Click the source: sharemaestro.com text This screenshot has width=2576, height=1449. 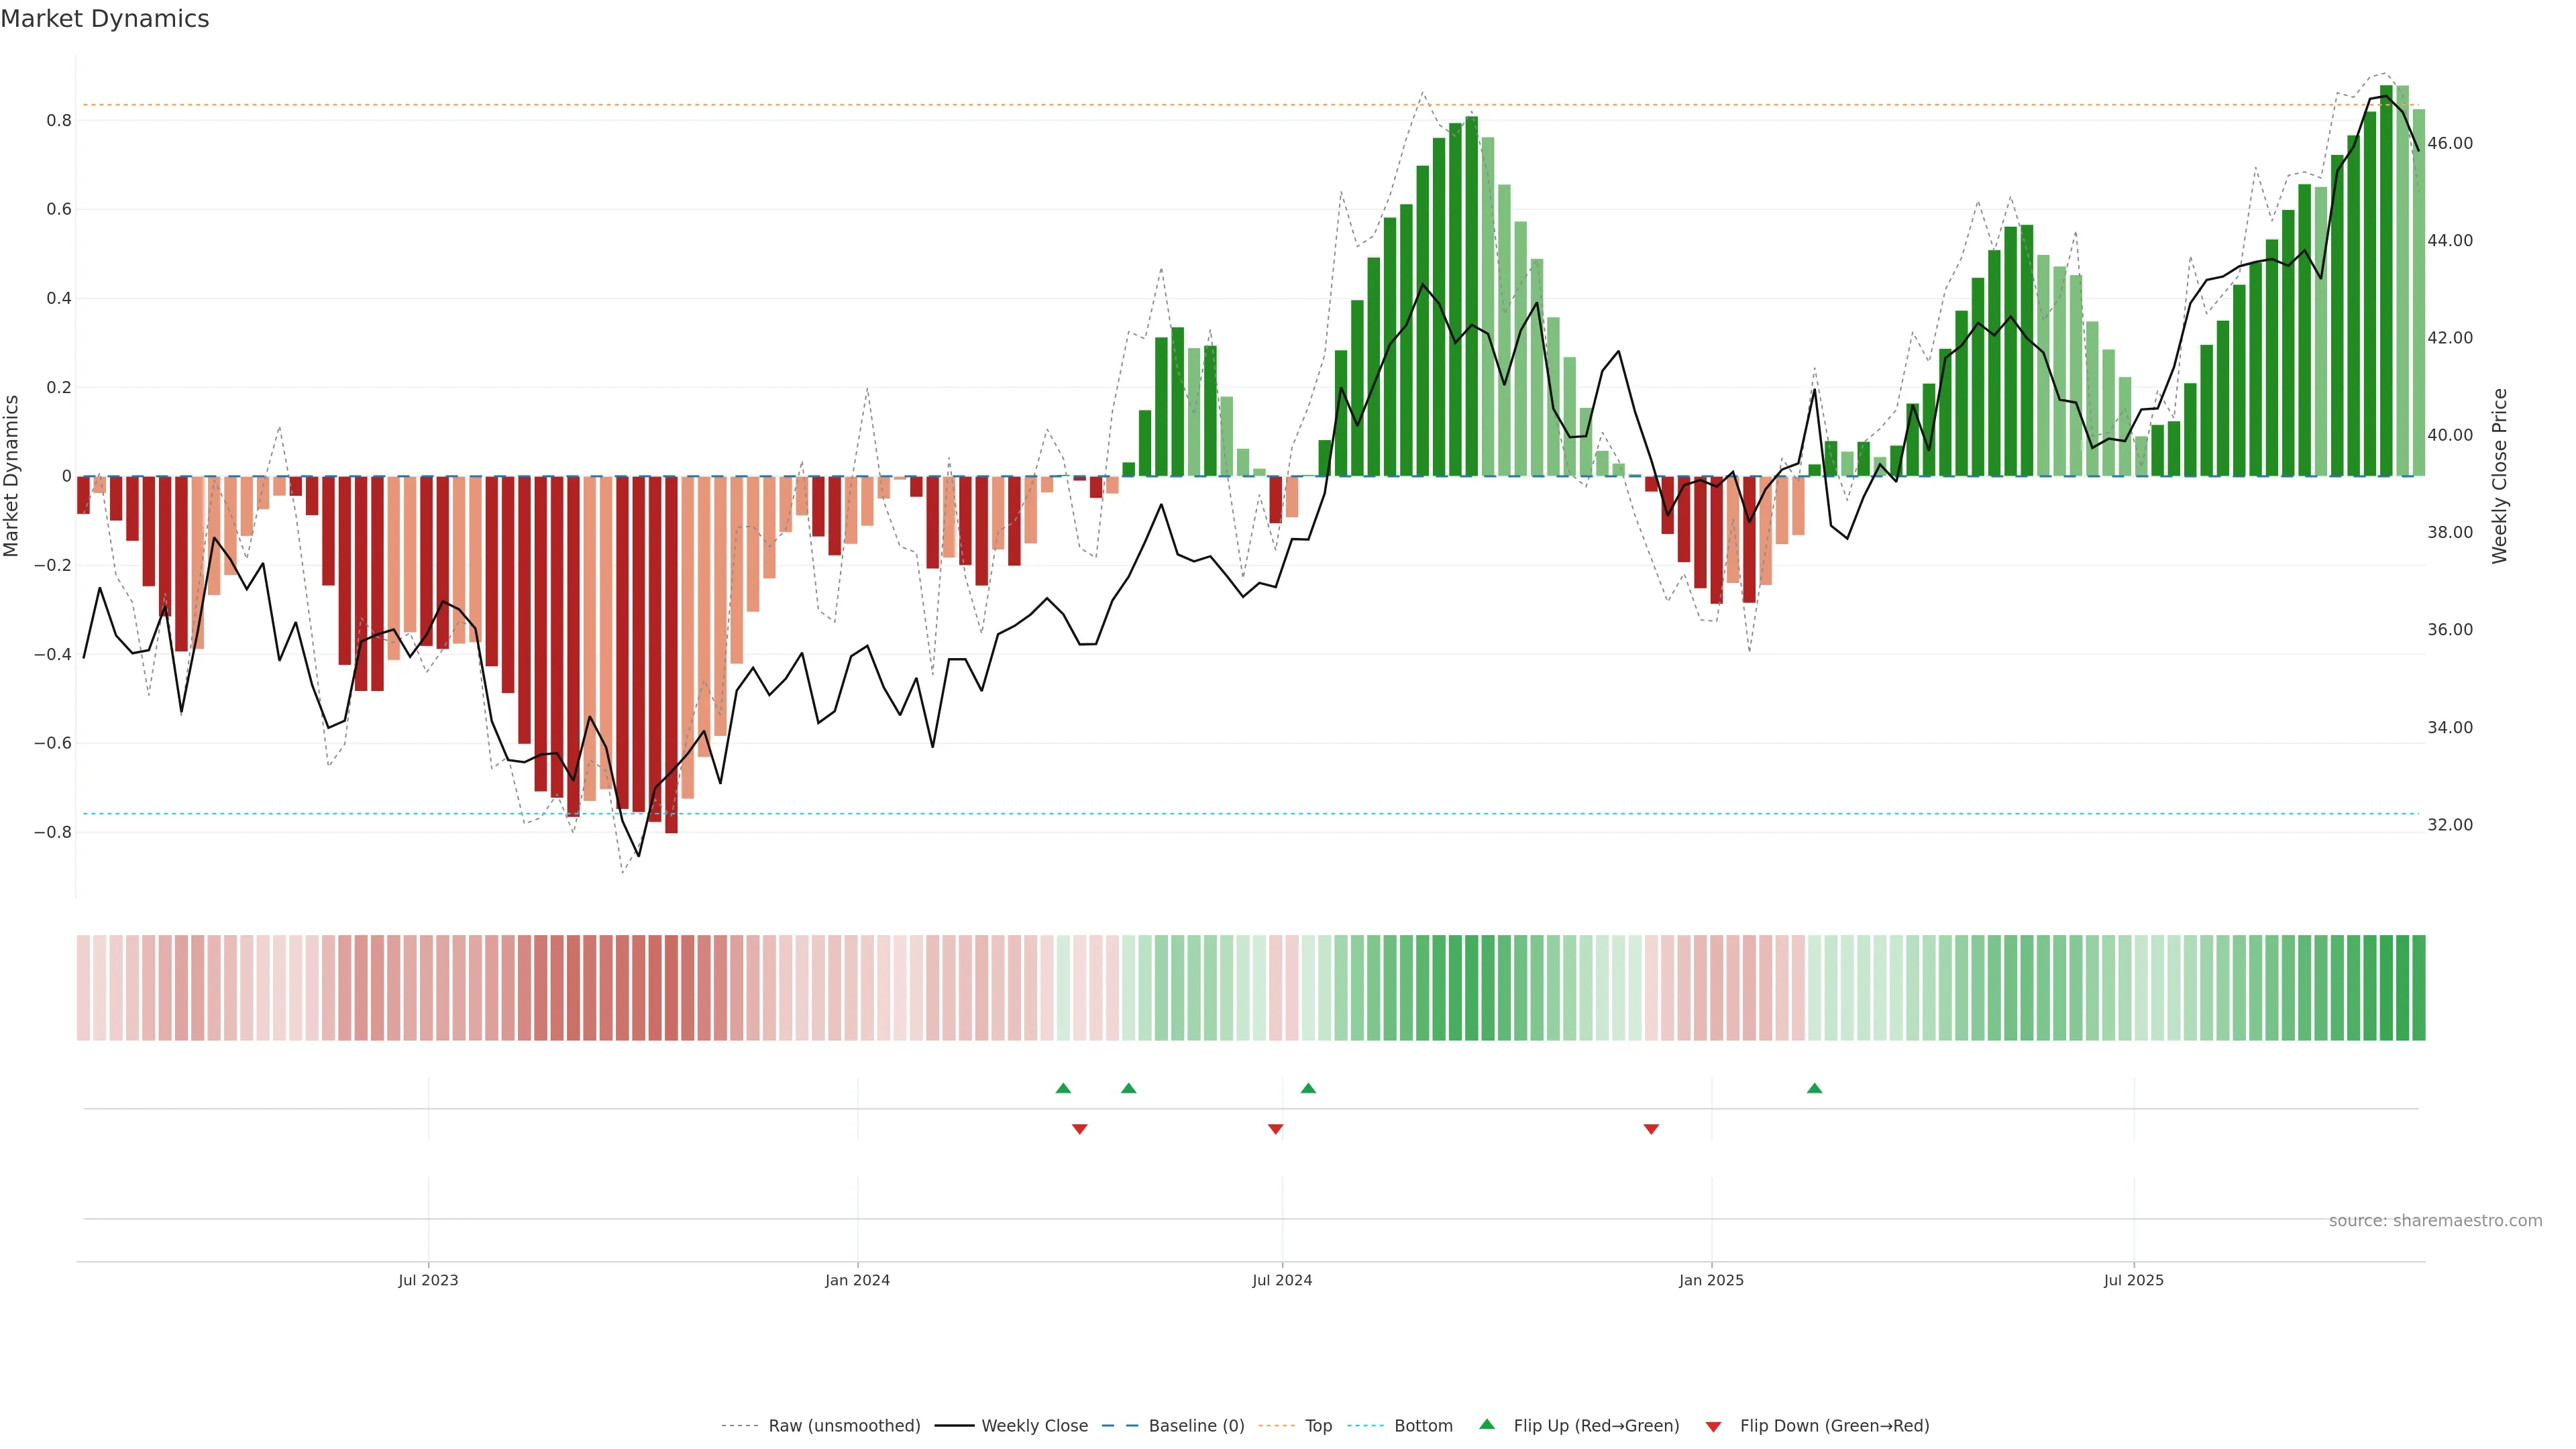[2435, 1220]
